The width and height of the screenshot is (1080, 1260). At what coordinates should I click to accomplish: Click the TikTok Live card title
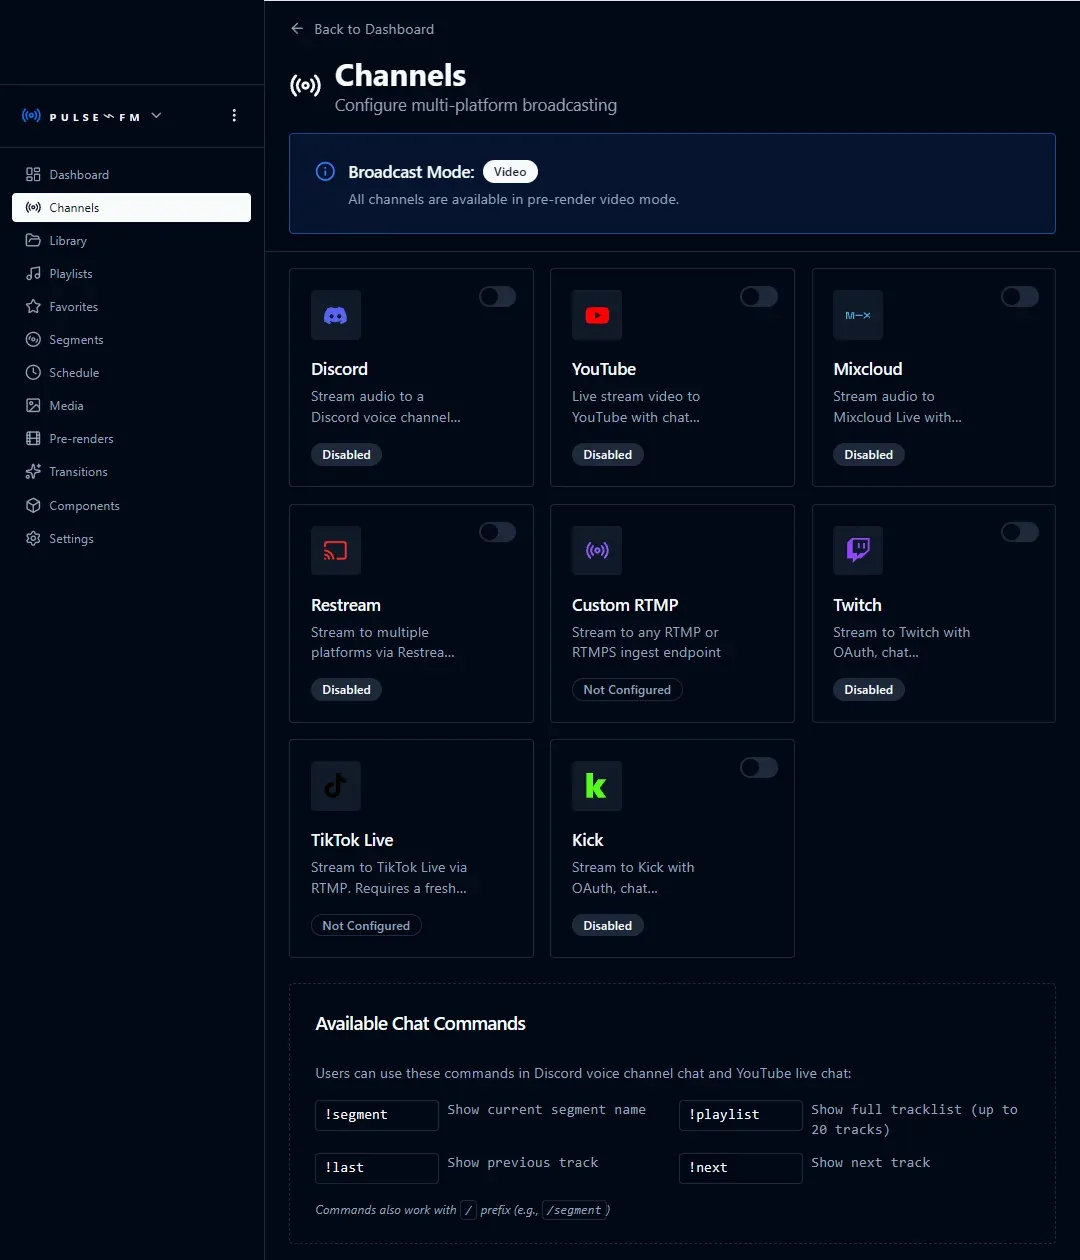pyautogui.click(x=352, y=840)
